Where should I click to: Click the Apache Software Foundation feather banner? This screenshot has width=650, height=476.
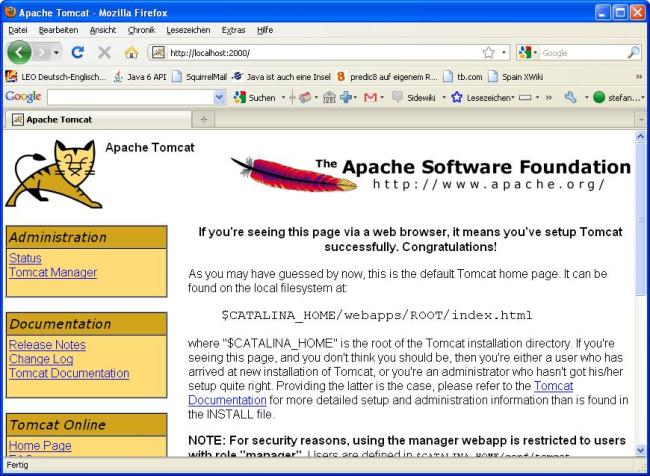coord(430,174)
